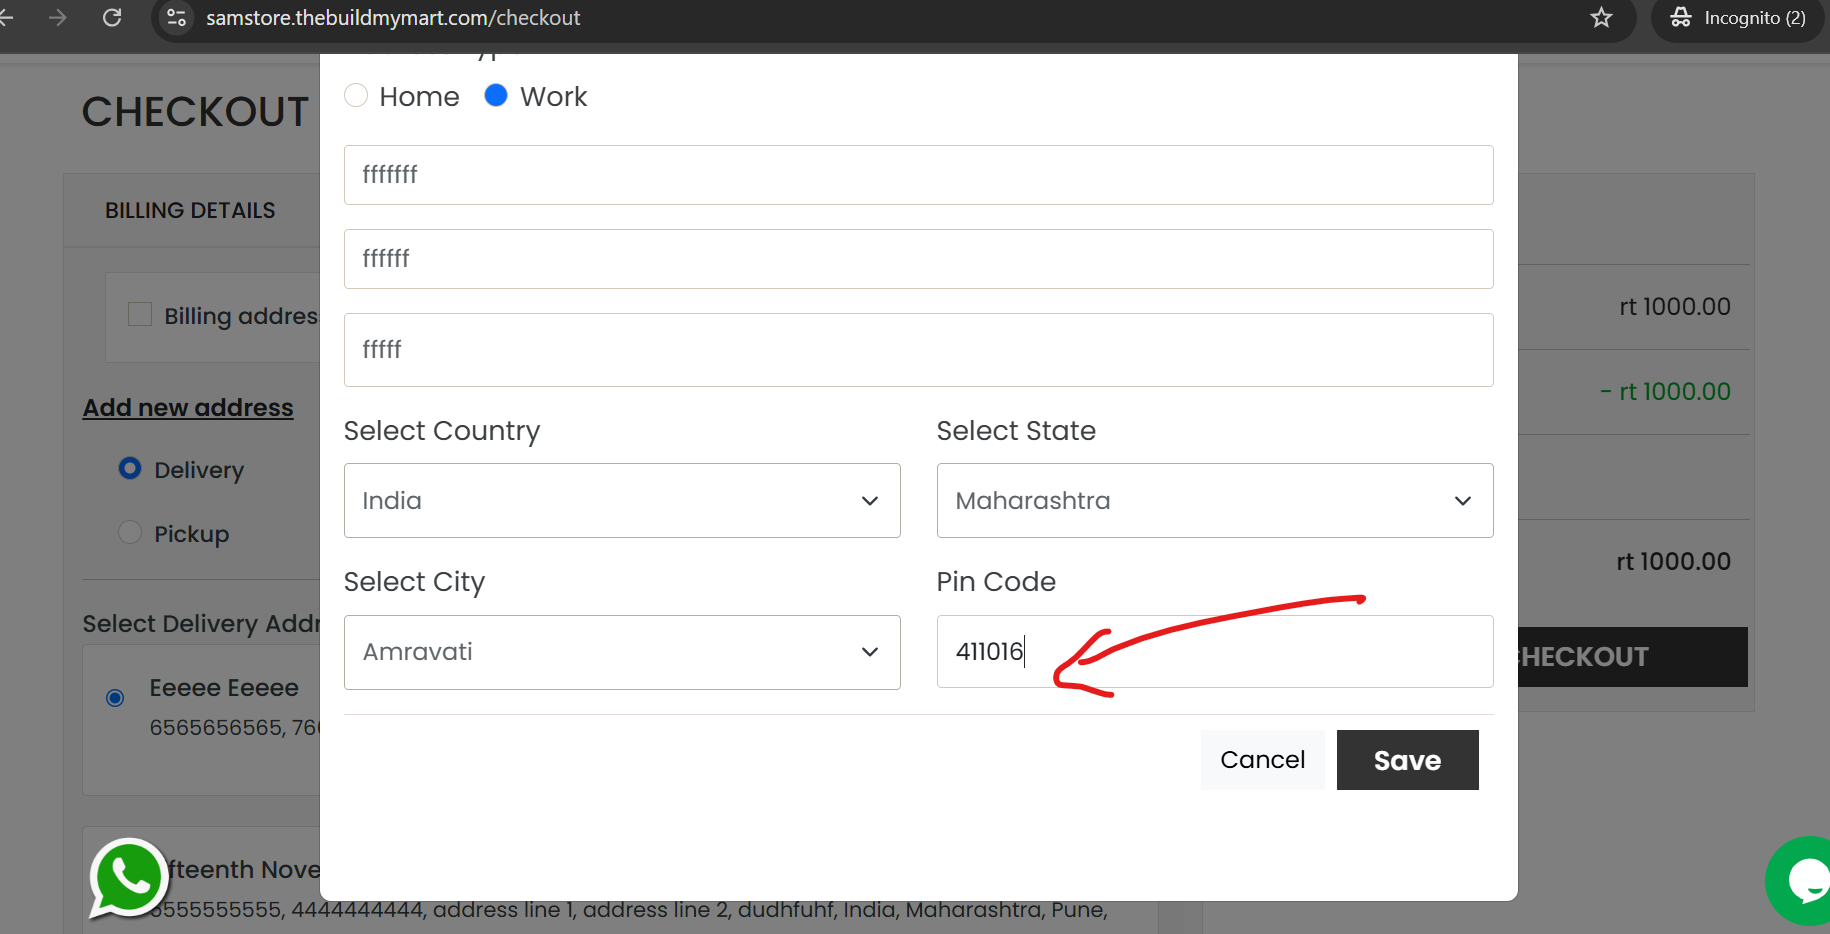
Task: Open the site information icon in address bar
Action: [x=177, y=18]
